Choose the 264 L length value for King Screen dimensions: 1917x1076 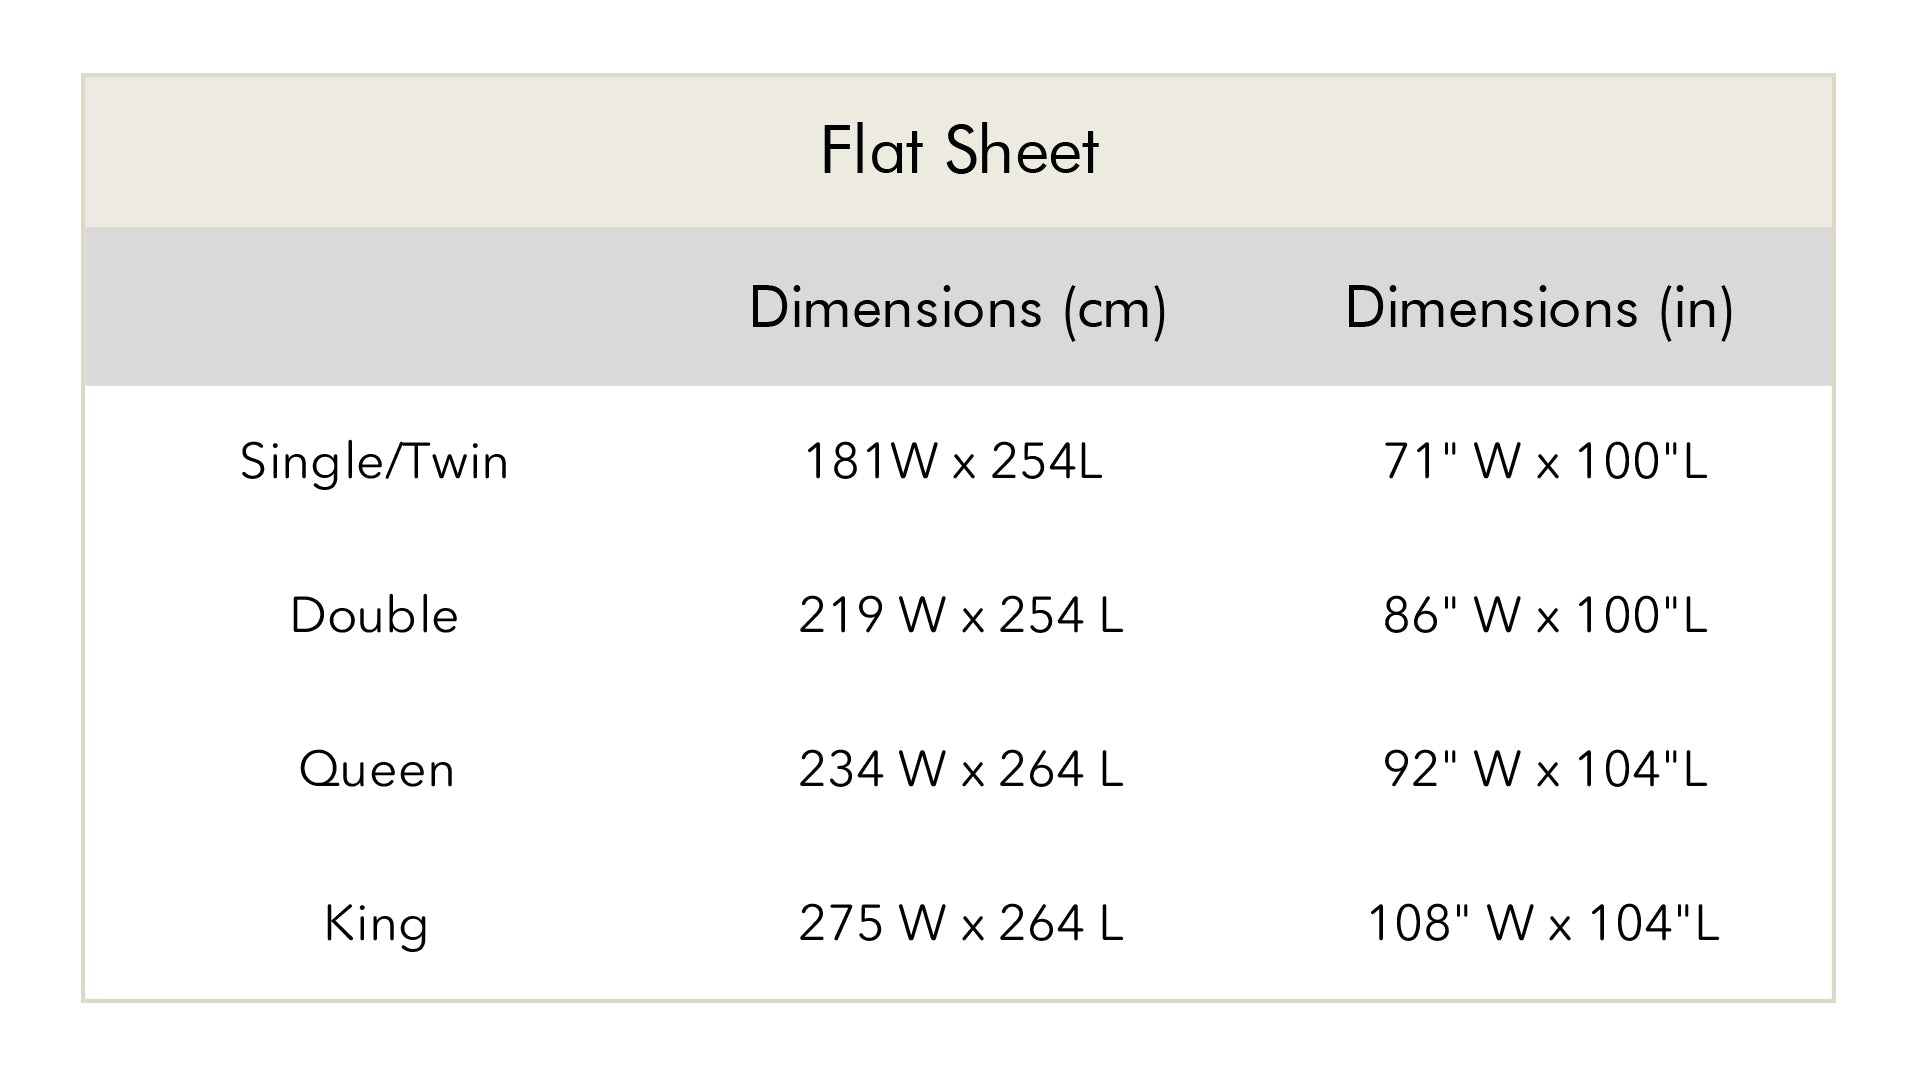1061,923
